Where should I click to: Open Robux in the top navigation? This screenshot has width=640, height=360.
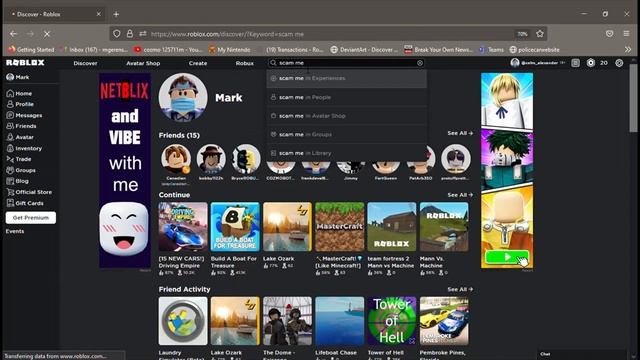[x=244, y=63]
